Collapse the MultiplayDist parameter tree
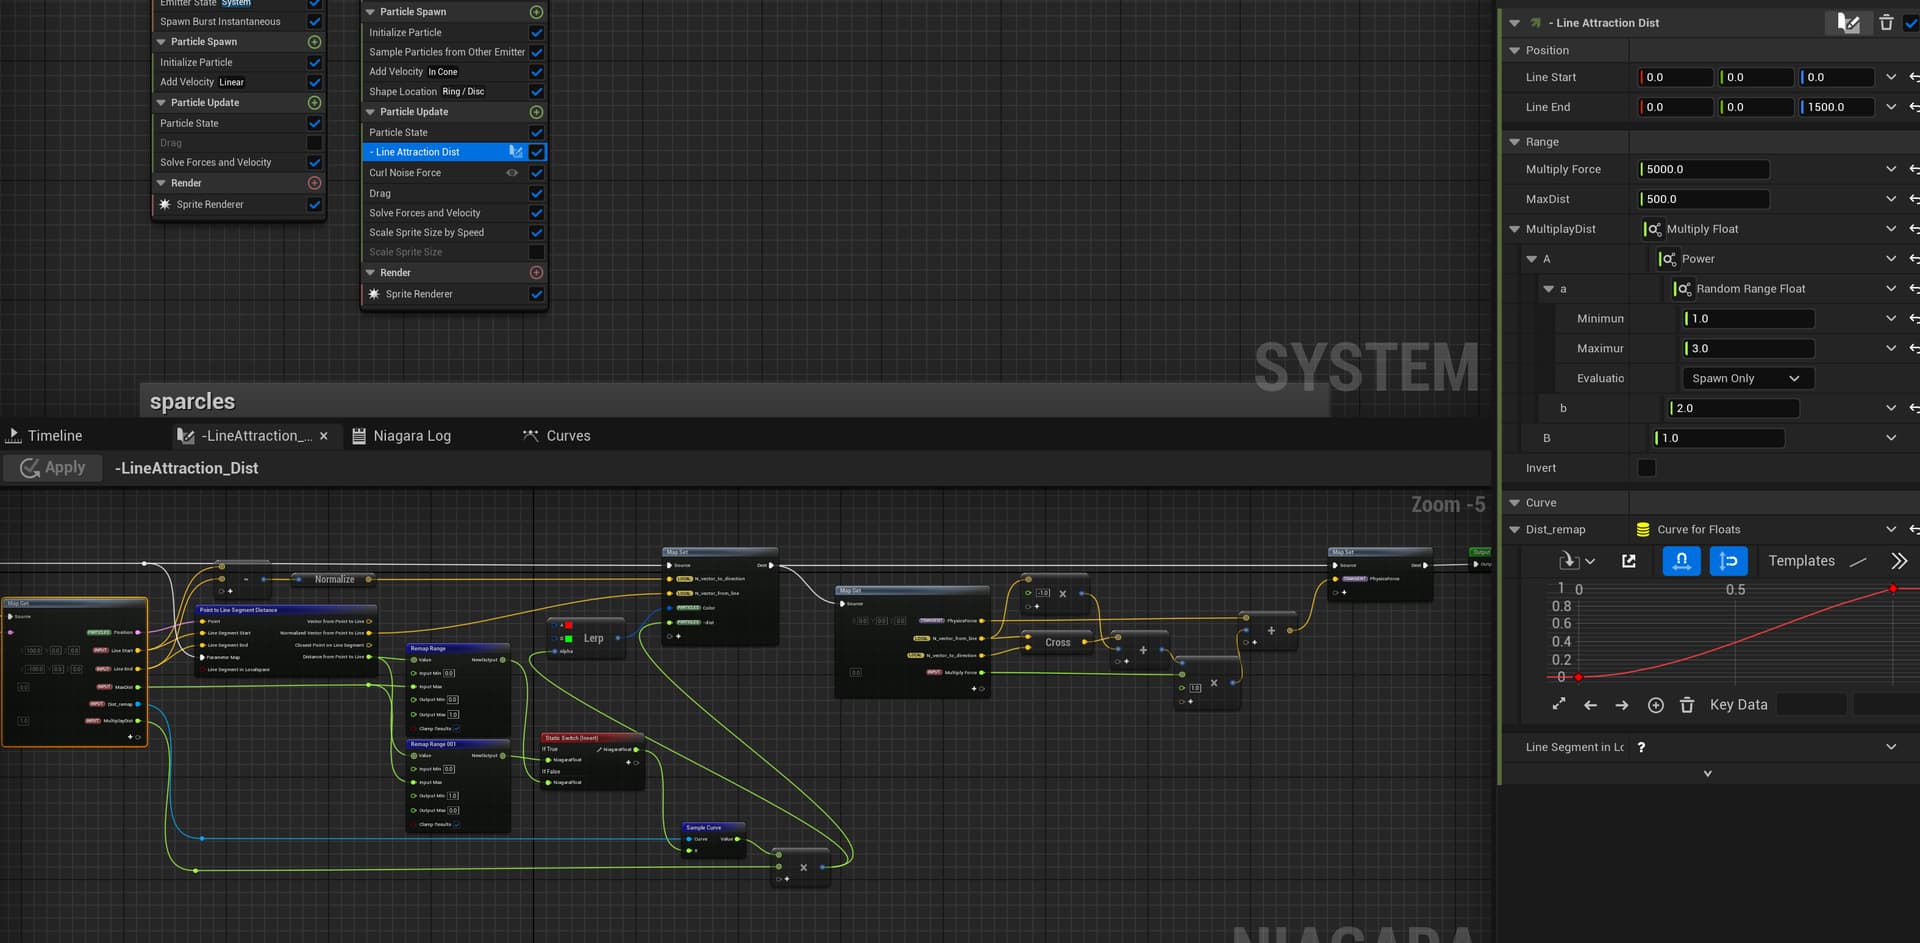1920x943 pixels. pos(1514,229)
